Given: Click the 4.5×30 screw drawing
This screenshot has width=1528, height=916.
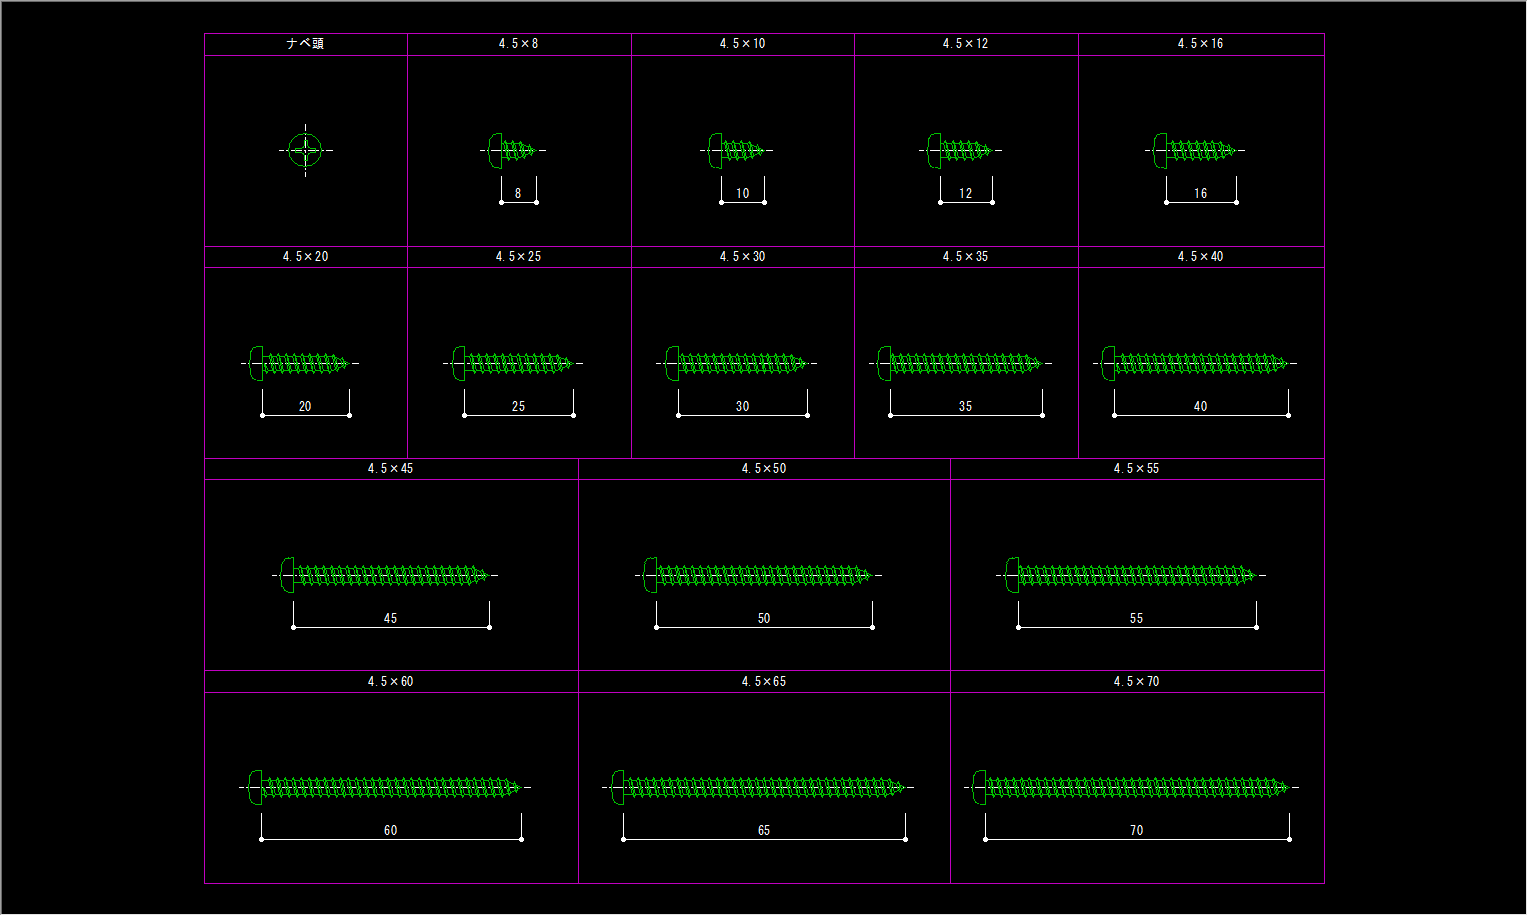Looking at the screenshot, I should [x=737, y=364].
